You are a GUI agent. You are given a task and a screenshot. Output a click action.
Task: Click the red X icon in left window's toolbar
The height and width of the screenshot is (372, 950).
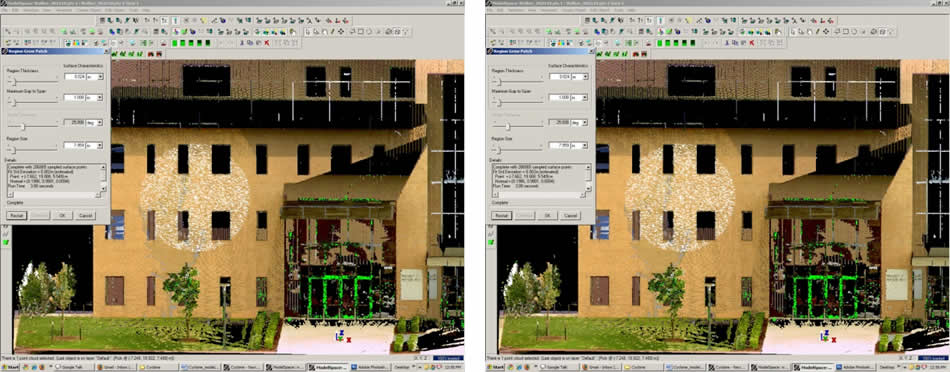[267, 43]
